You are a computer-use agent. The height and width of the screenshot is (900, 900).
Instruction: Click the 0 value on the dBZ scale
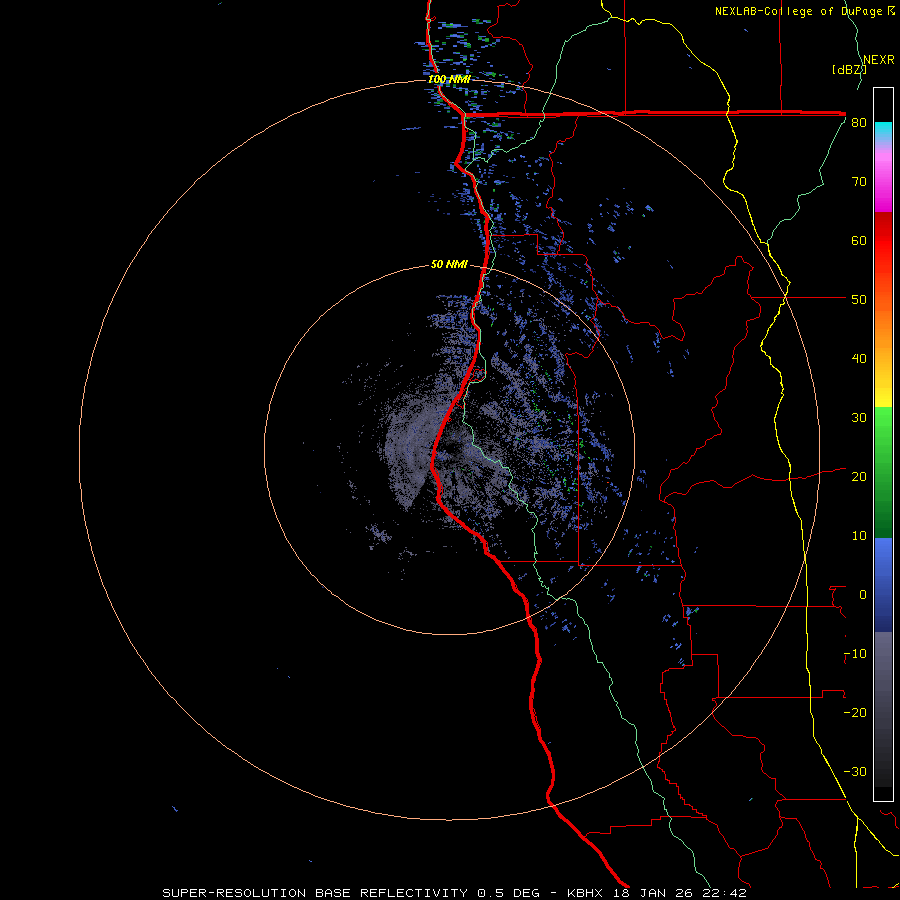863,595
